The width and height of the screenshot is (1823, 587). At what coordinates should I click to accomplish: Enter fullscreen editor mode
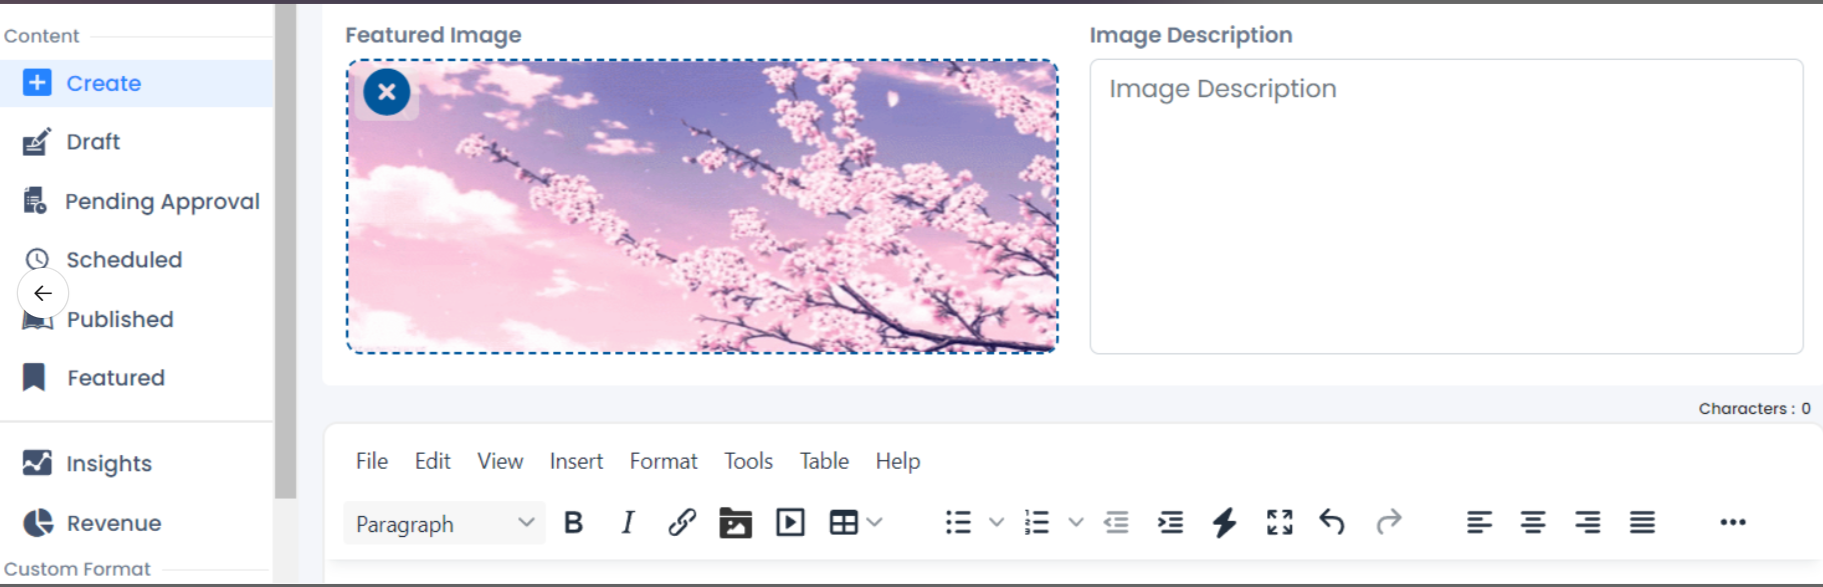pyautogui.click(x=1279, y=523)
